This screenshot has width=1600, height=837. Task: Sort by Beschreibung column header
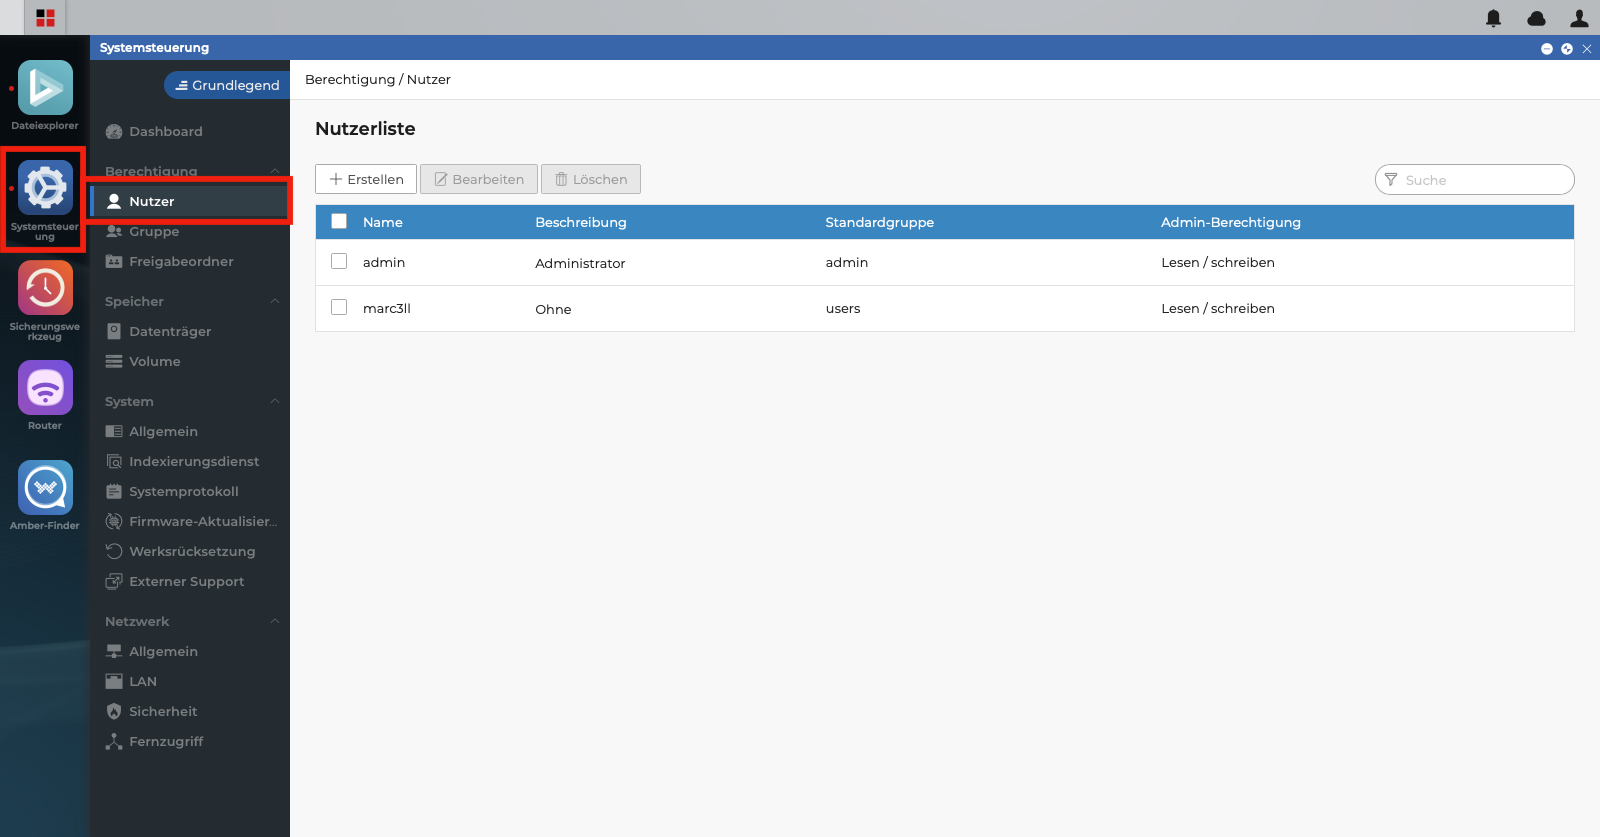point(581,222)
